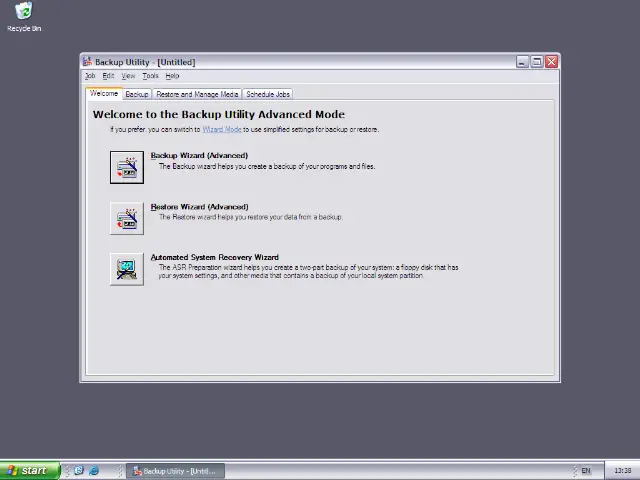Click the Restore Wizard (Advanced) icon button

(127, 218)
